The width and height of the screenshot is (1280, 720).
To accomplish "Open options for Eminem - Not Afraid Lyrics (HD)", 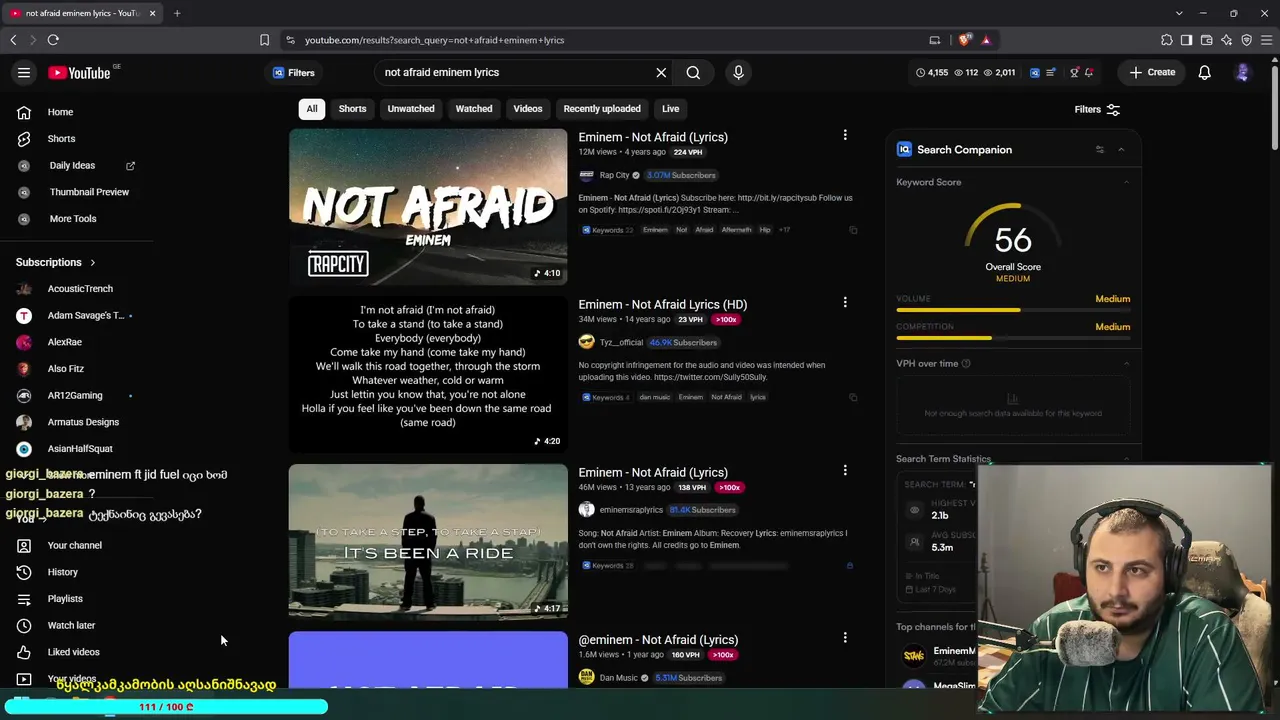I will point(845,302).
